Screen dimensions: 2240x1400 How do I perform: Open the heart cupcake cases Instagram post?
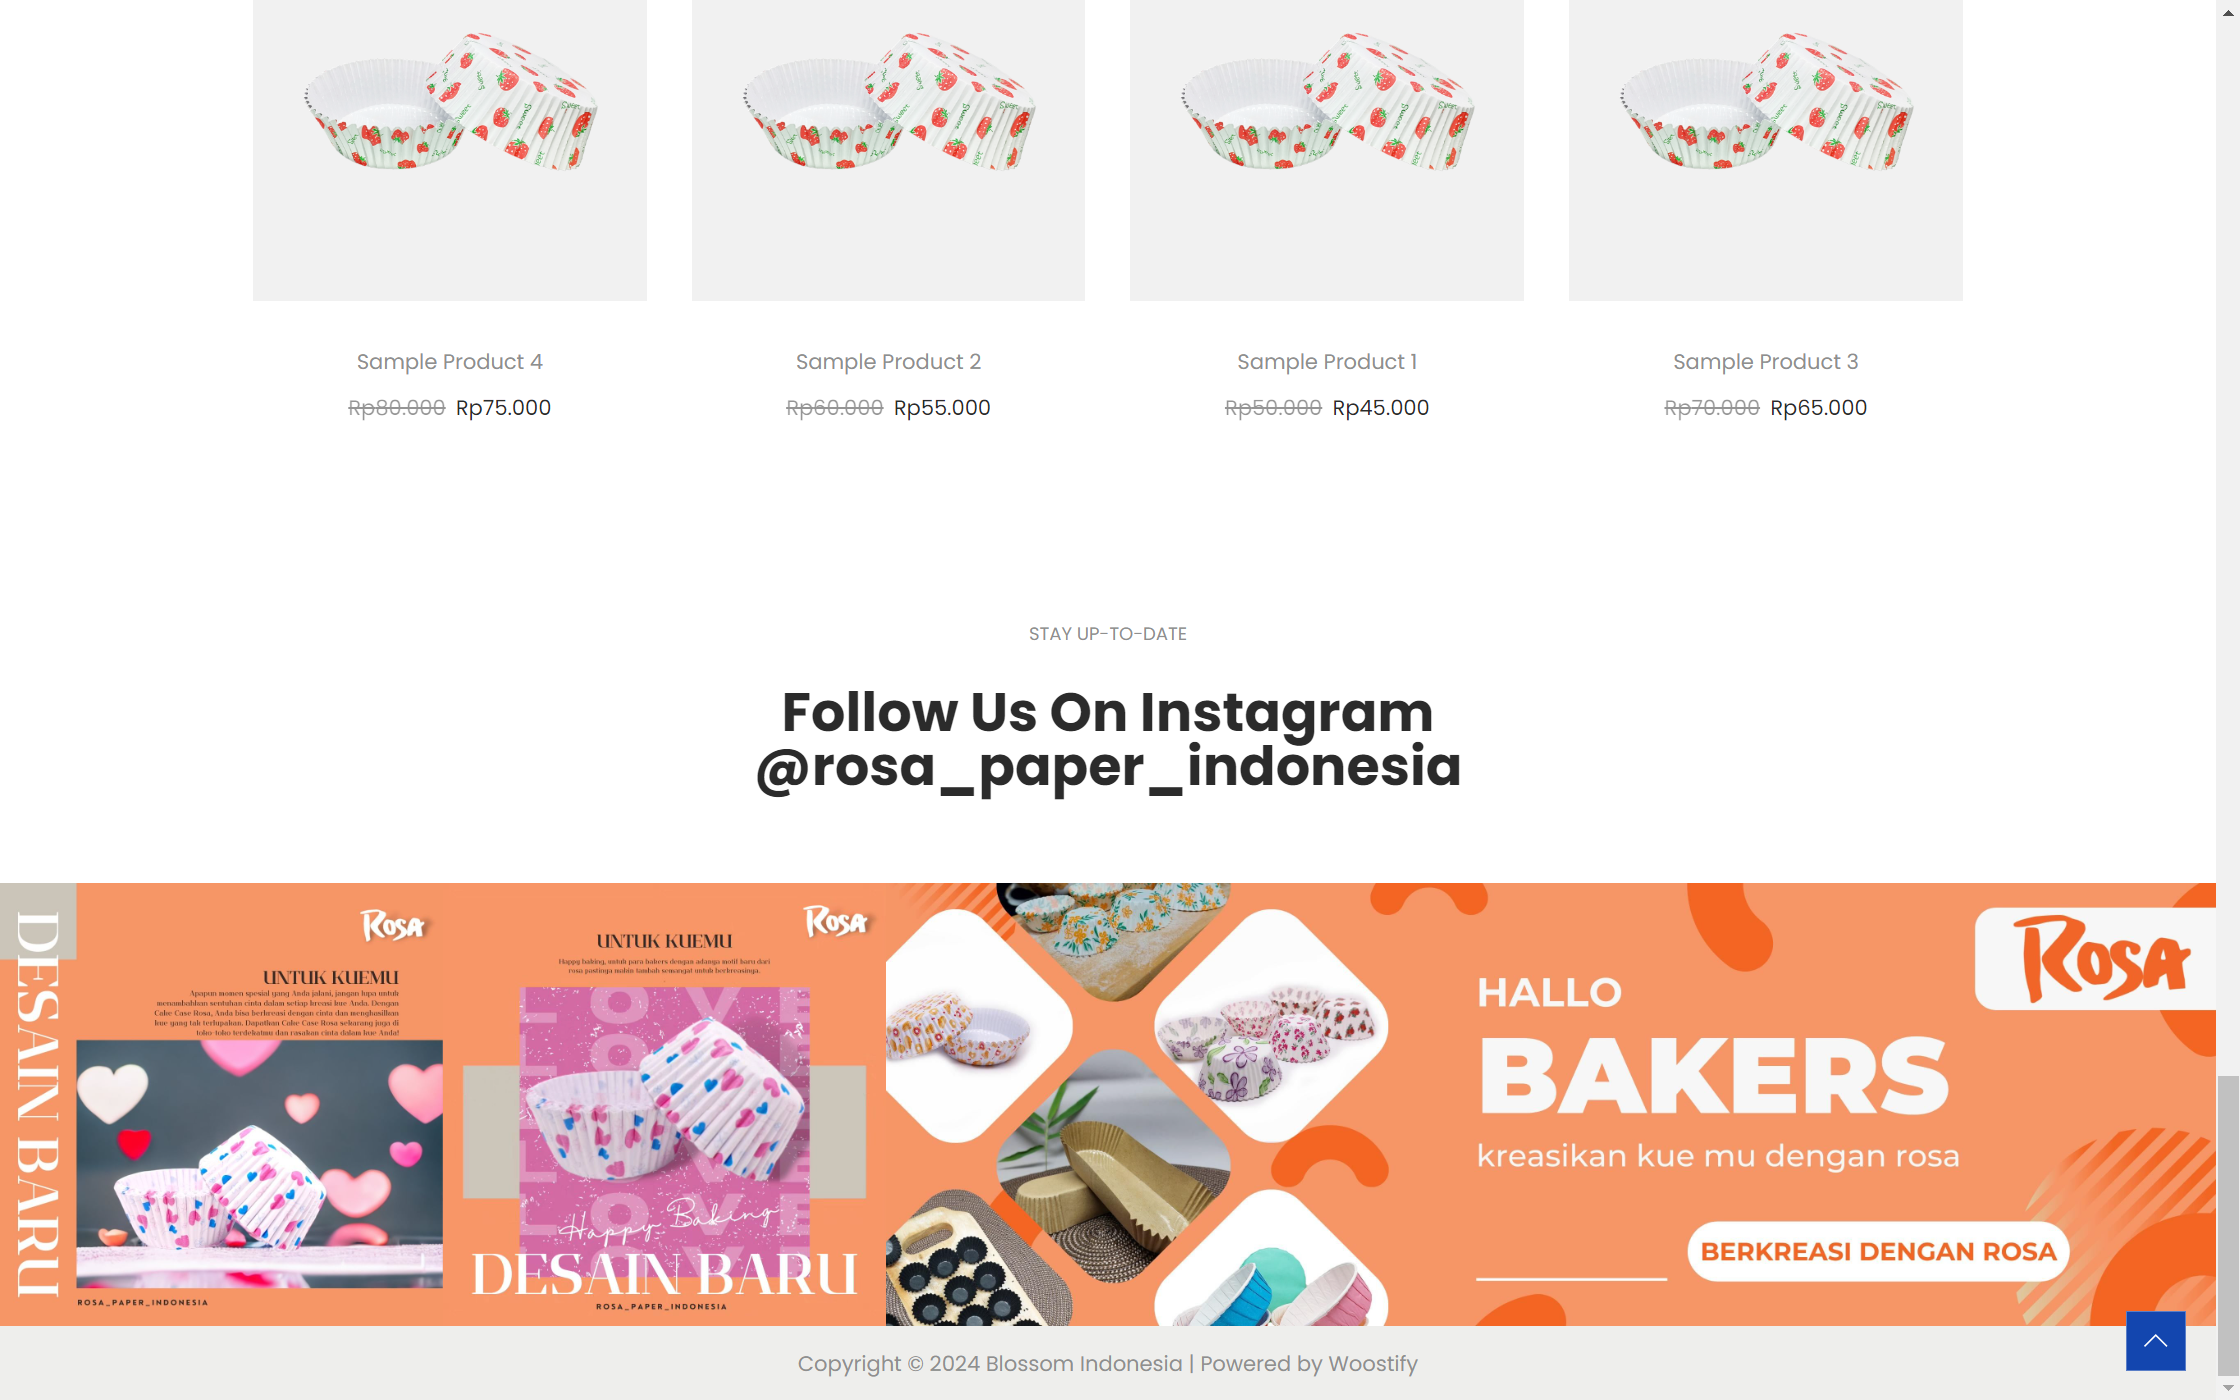pyautogui.click(x=222, y=1104)
